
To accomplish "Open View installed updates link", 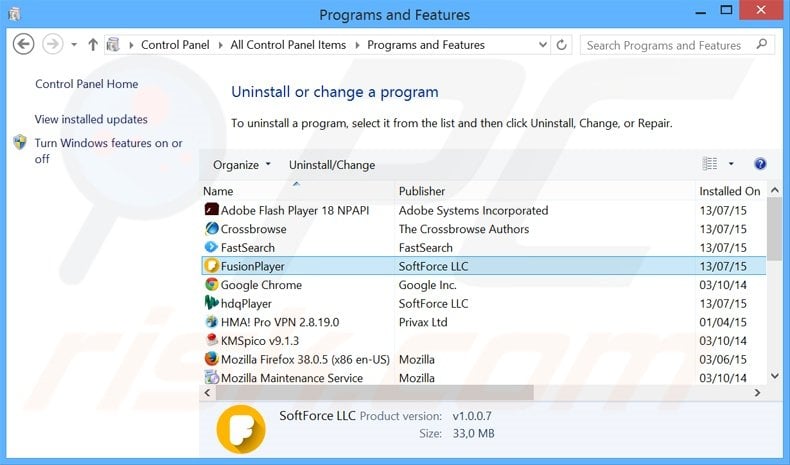I will [91, 119].
